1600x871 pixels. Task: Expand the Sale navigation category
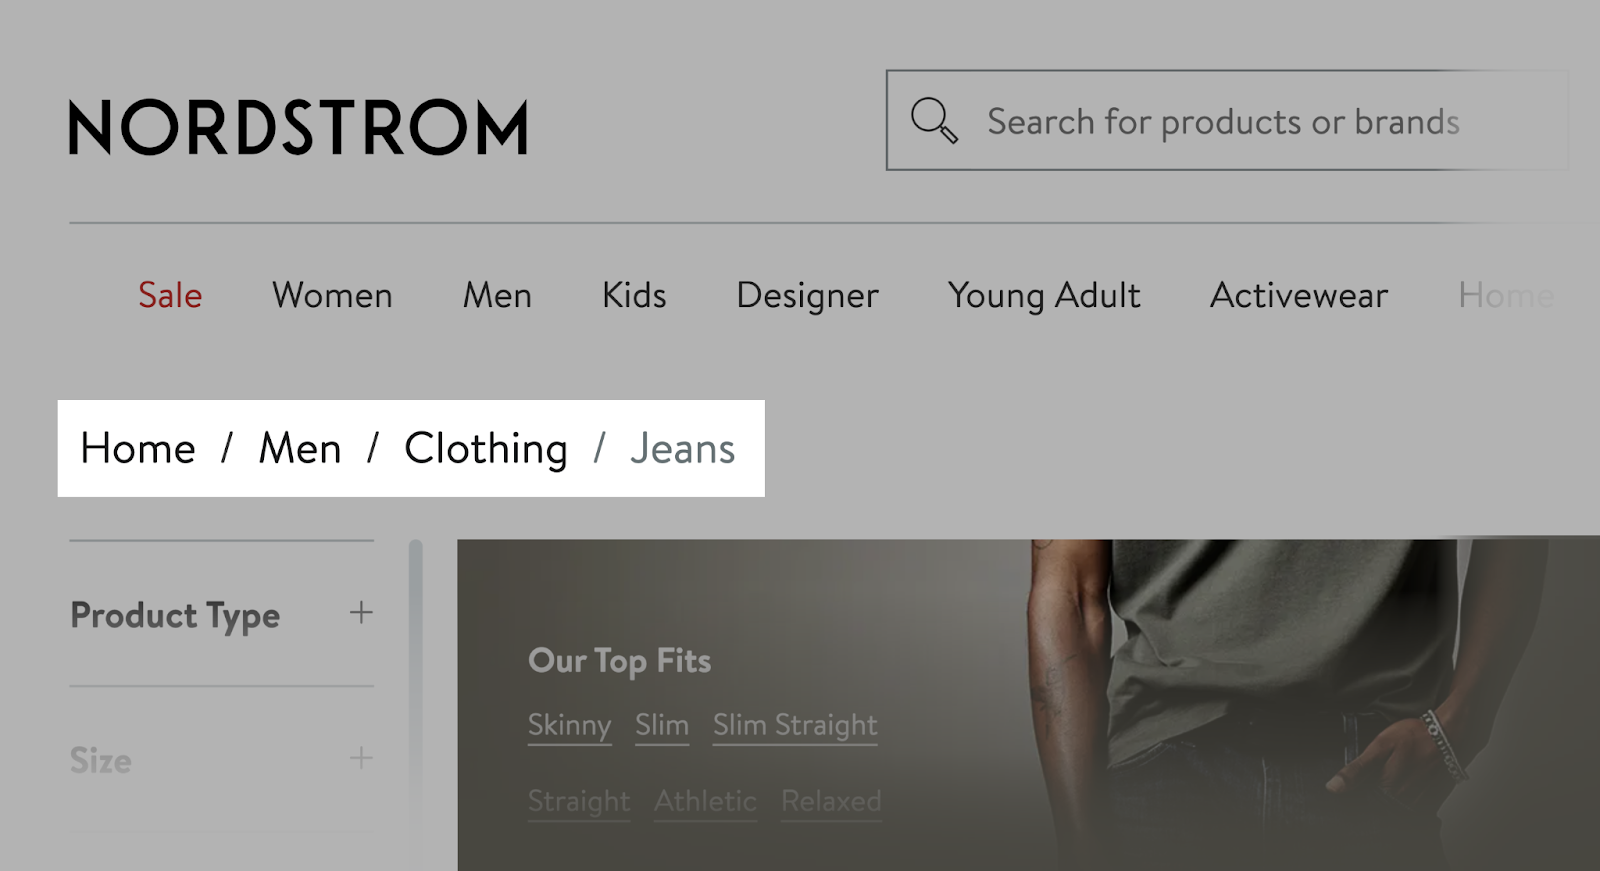pyautogui.click(x=170, y=295)
